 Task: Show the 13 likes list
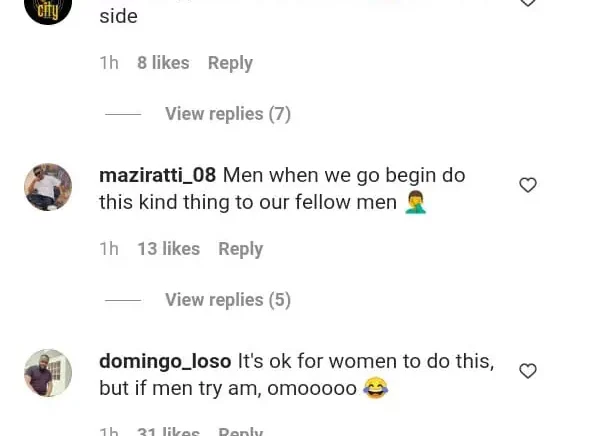pos(168,249)
